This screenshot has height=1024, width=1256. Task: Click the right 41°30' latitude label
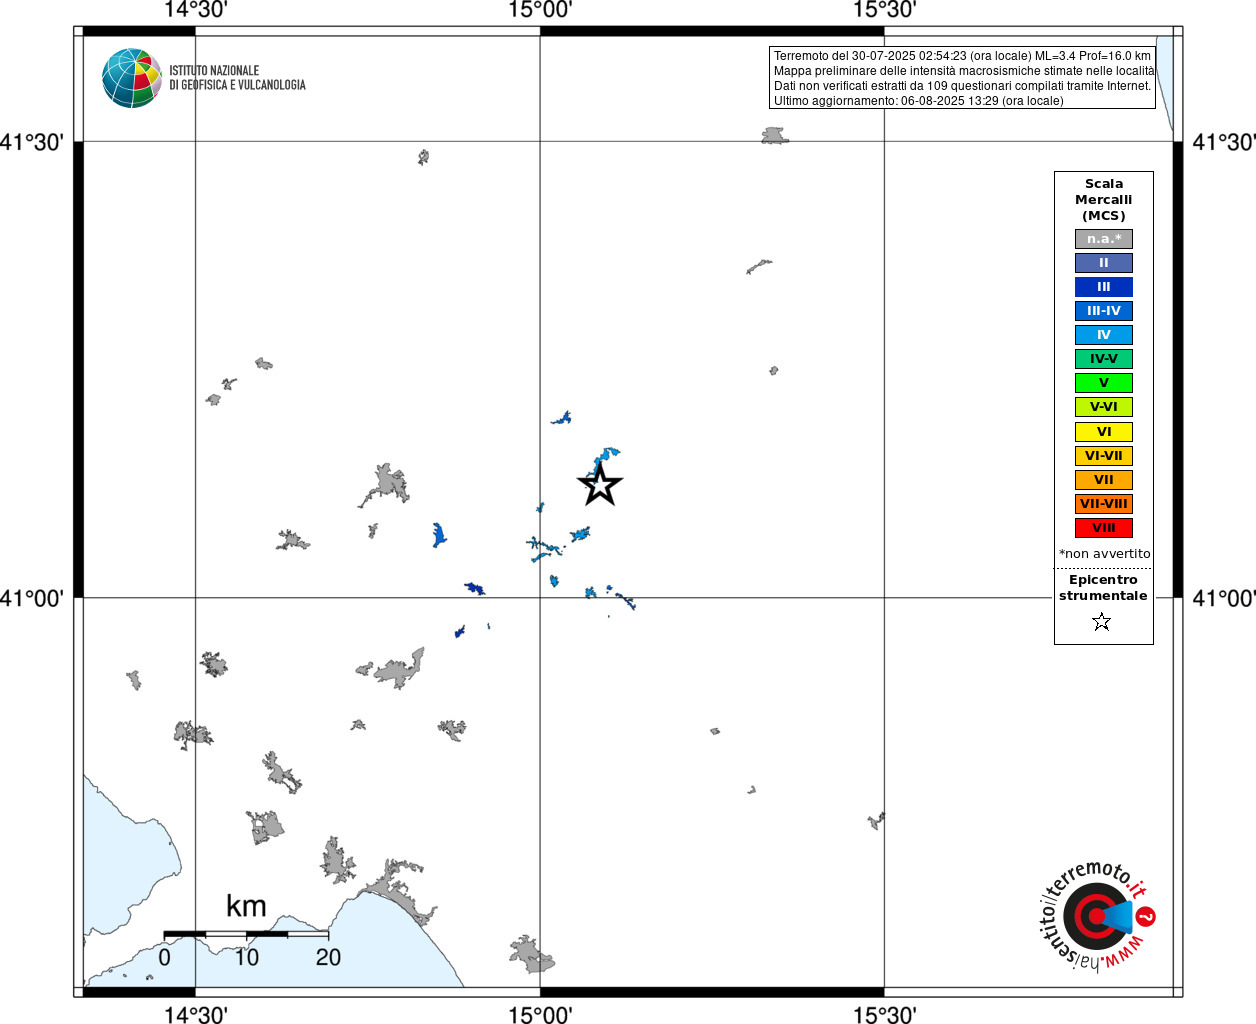tap(1224, 142)
